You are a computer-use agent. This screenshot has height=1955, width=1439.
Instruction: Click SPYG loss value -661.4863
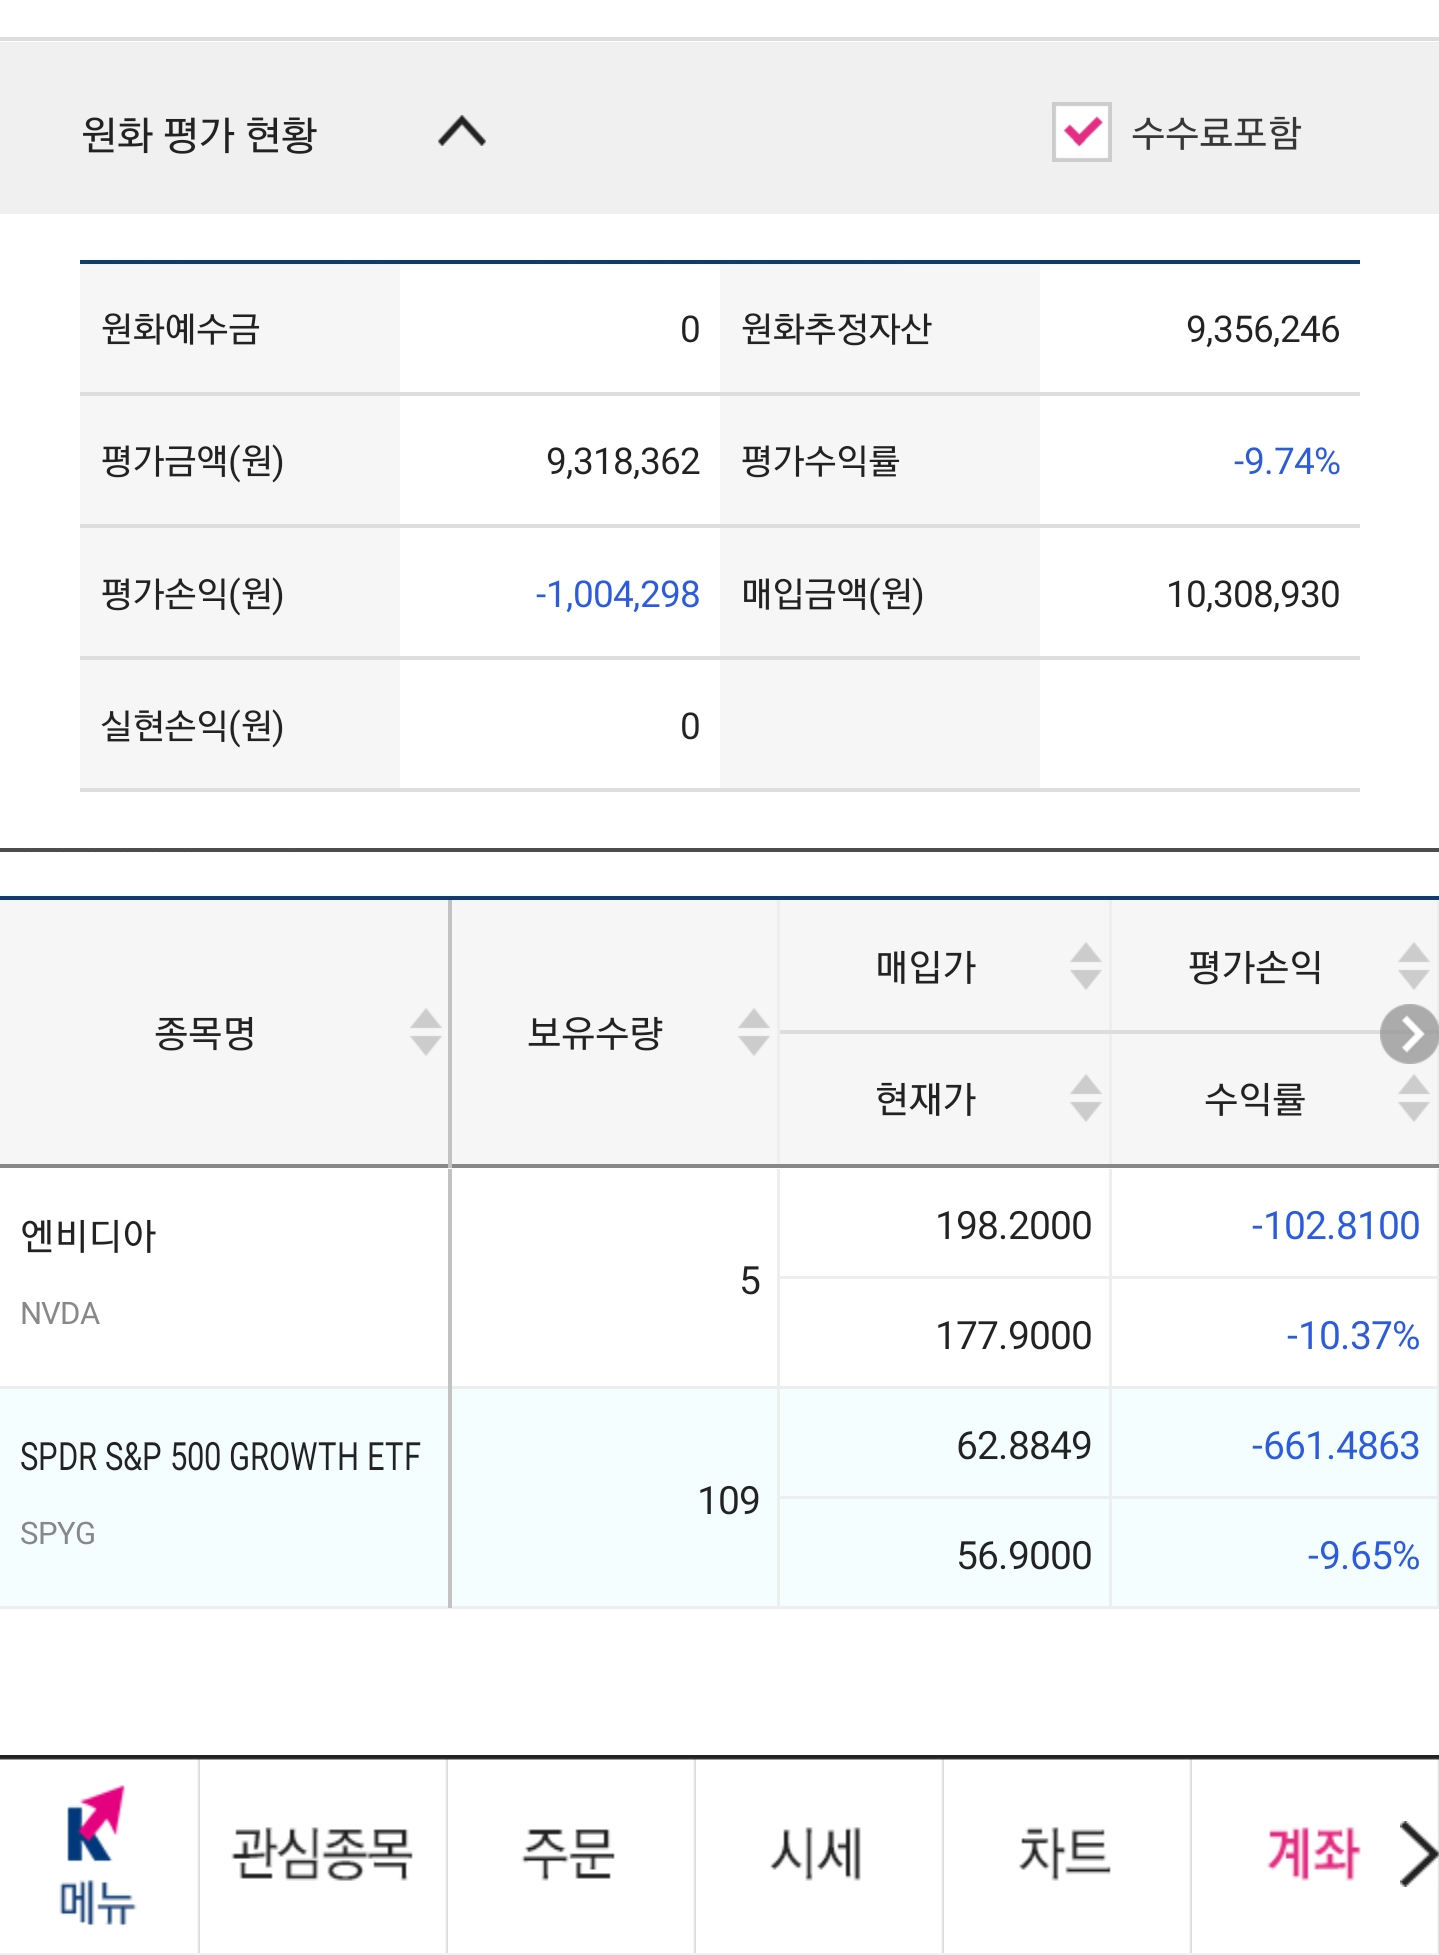1335,1446
